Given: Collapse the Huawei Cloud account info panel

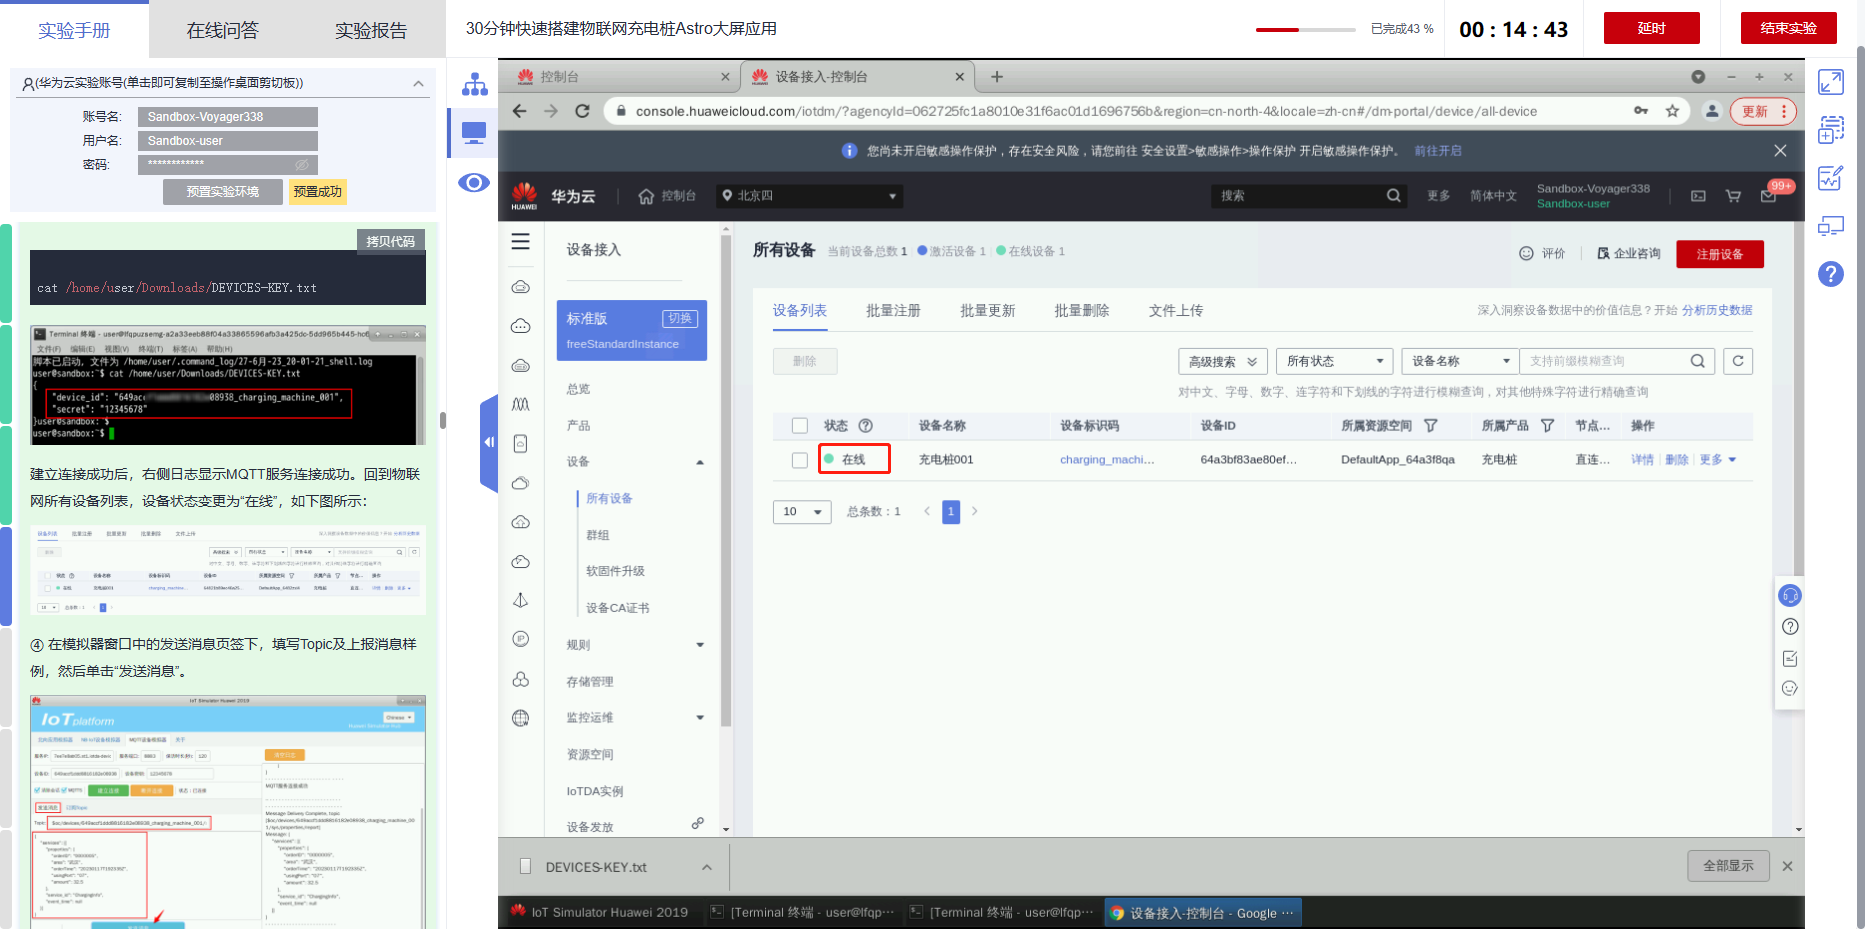Looking at the screenshot, I should (x=418, y=83).
